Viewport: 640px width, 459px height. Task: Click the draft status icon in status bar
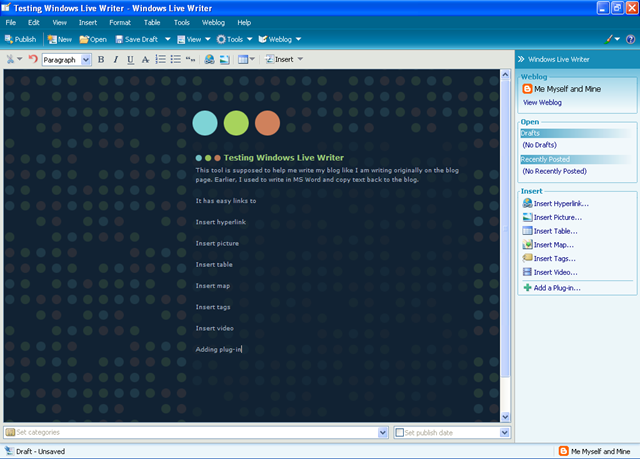[9, 451]
